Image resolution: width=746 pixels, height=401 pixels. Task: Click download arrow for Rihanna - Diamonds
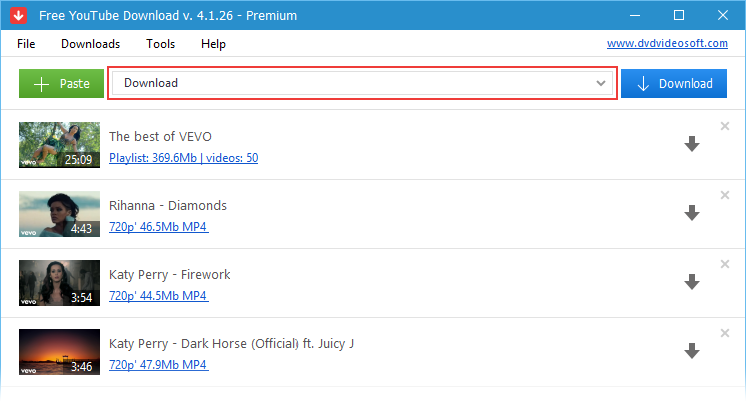(x=692, y=213)
